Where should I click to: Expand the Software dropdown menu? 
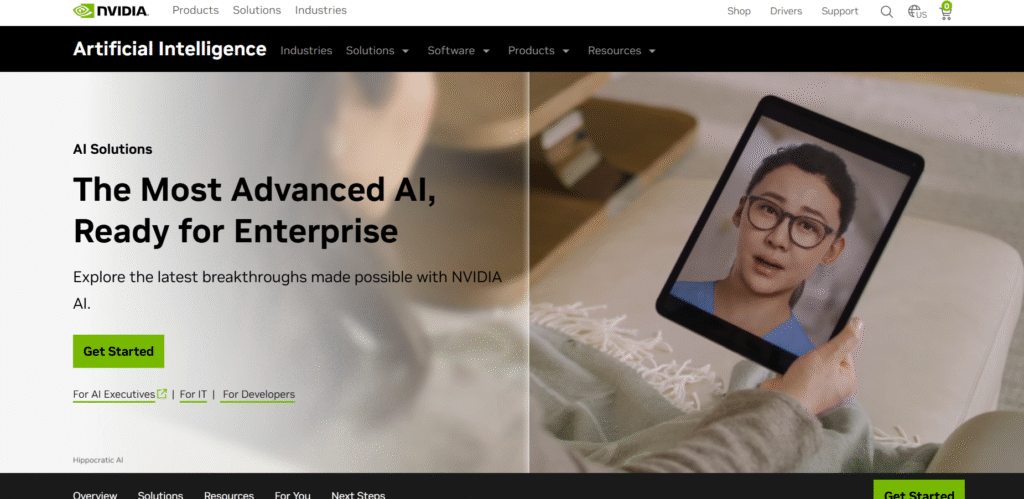458,50
